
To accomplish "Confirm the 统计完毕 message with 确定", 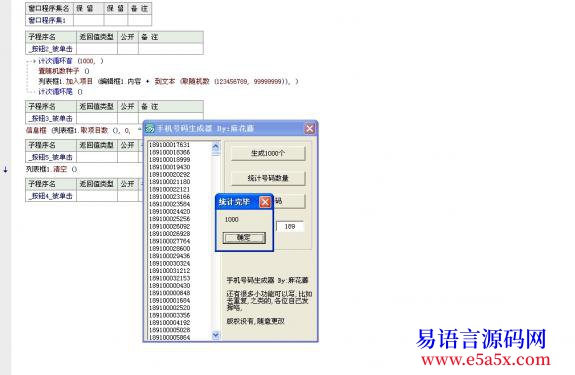I will point(244,238).
